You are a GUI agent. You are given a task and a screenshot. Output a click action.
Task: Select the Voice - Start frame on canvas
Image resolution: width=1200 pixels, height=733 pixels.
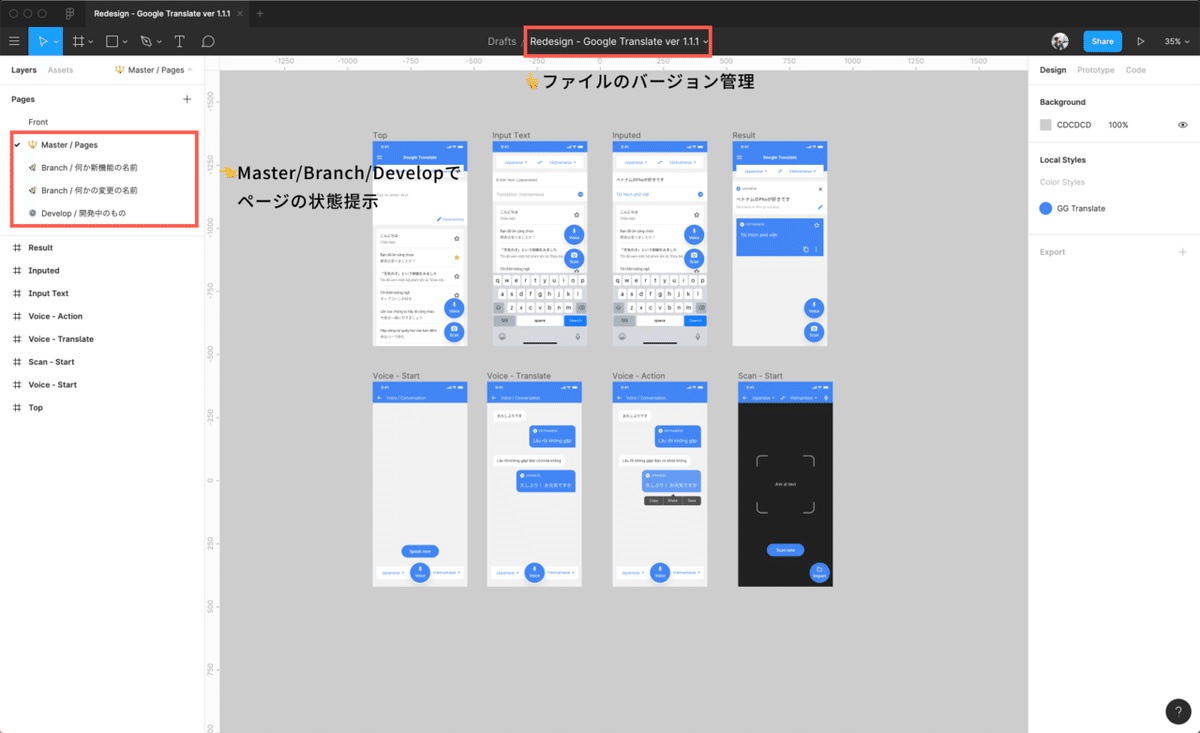click(x=420, y=484)
